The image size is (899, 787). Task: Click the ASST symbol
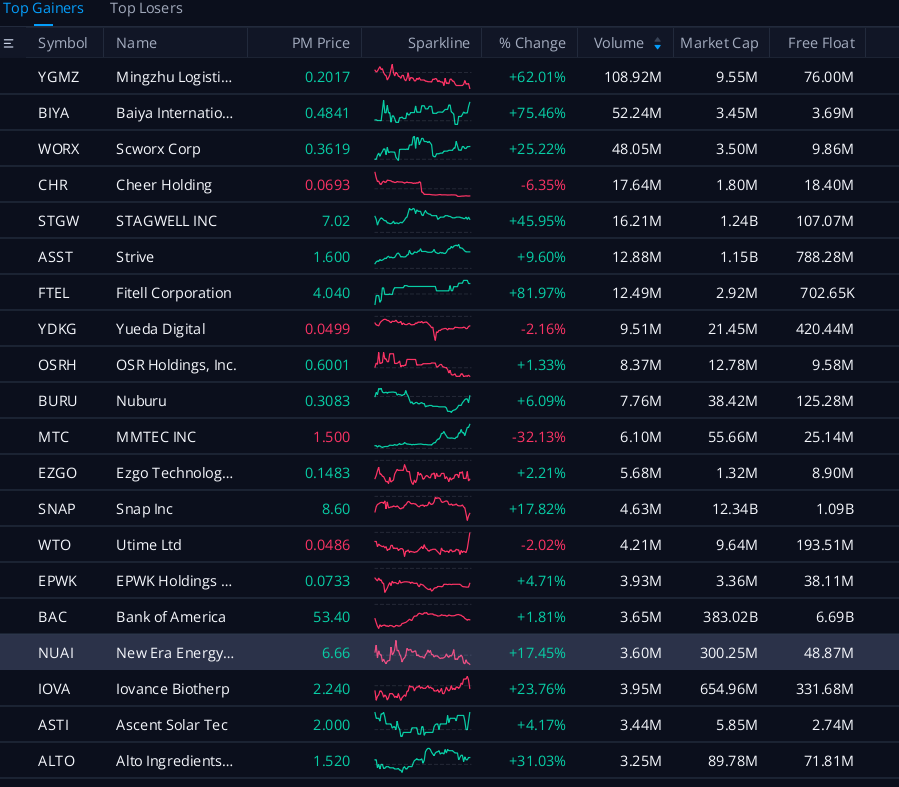coord(55,257)
